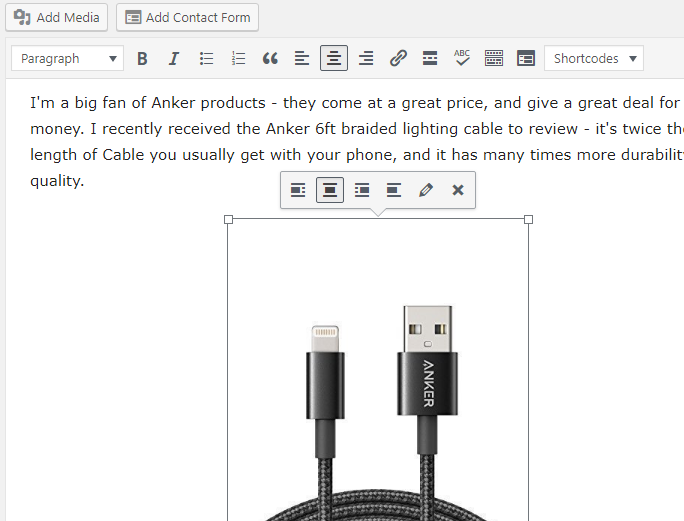This screenshot has height=521, width=684.
Task: Toggle the toolbar kitchen sink
Action: 494,58
